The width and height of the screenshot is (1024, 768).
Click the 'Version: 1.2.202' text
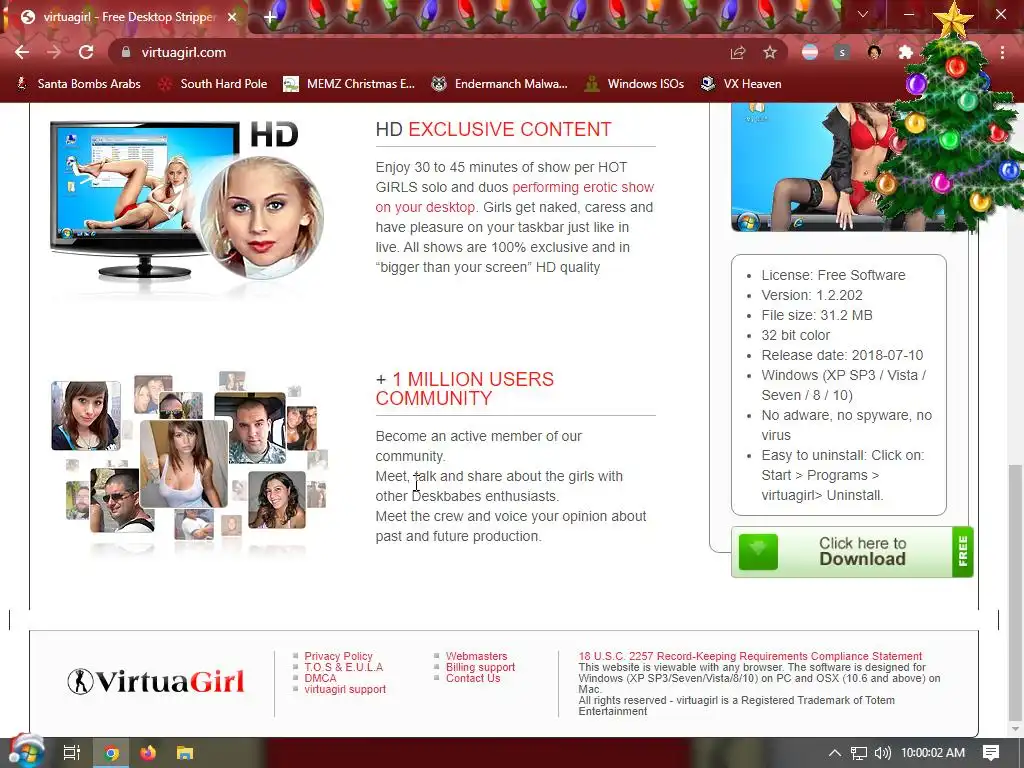click(x=812, y=295)
